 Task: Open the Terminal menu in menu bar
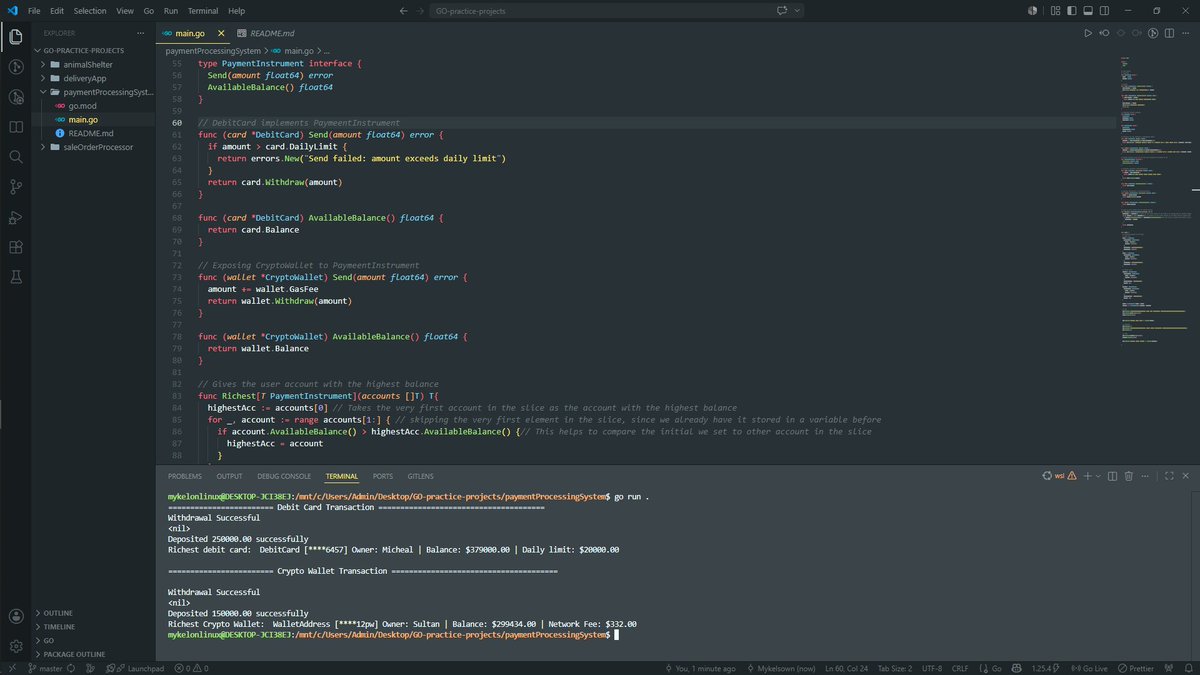[x=203, y=10]
